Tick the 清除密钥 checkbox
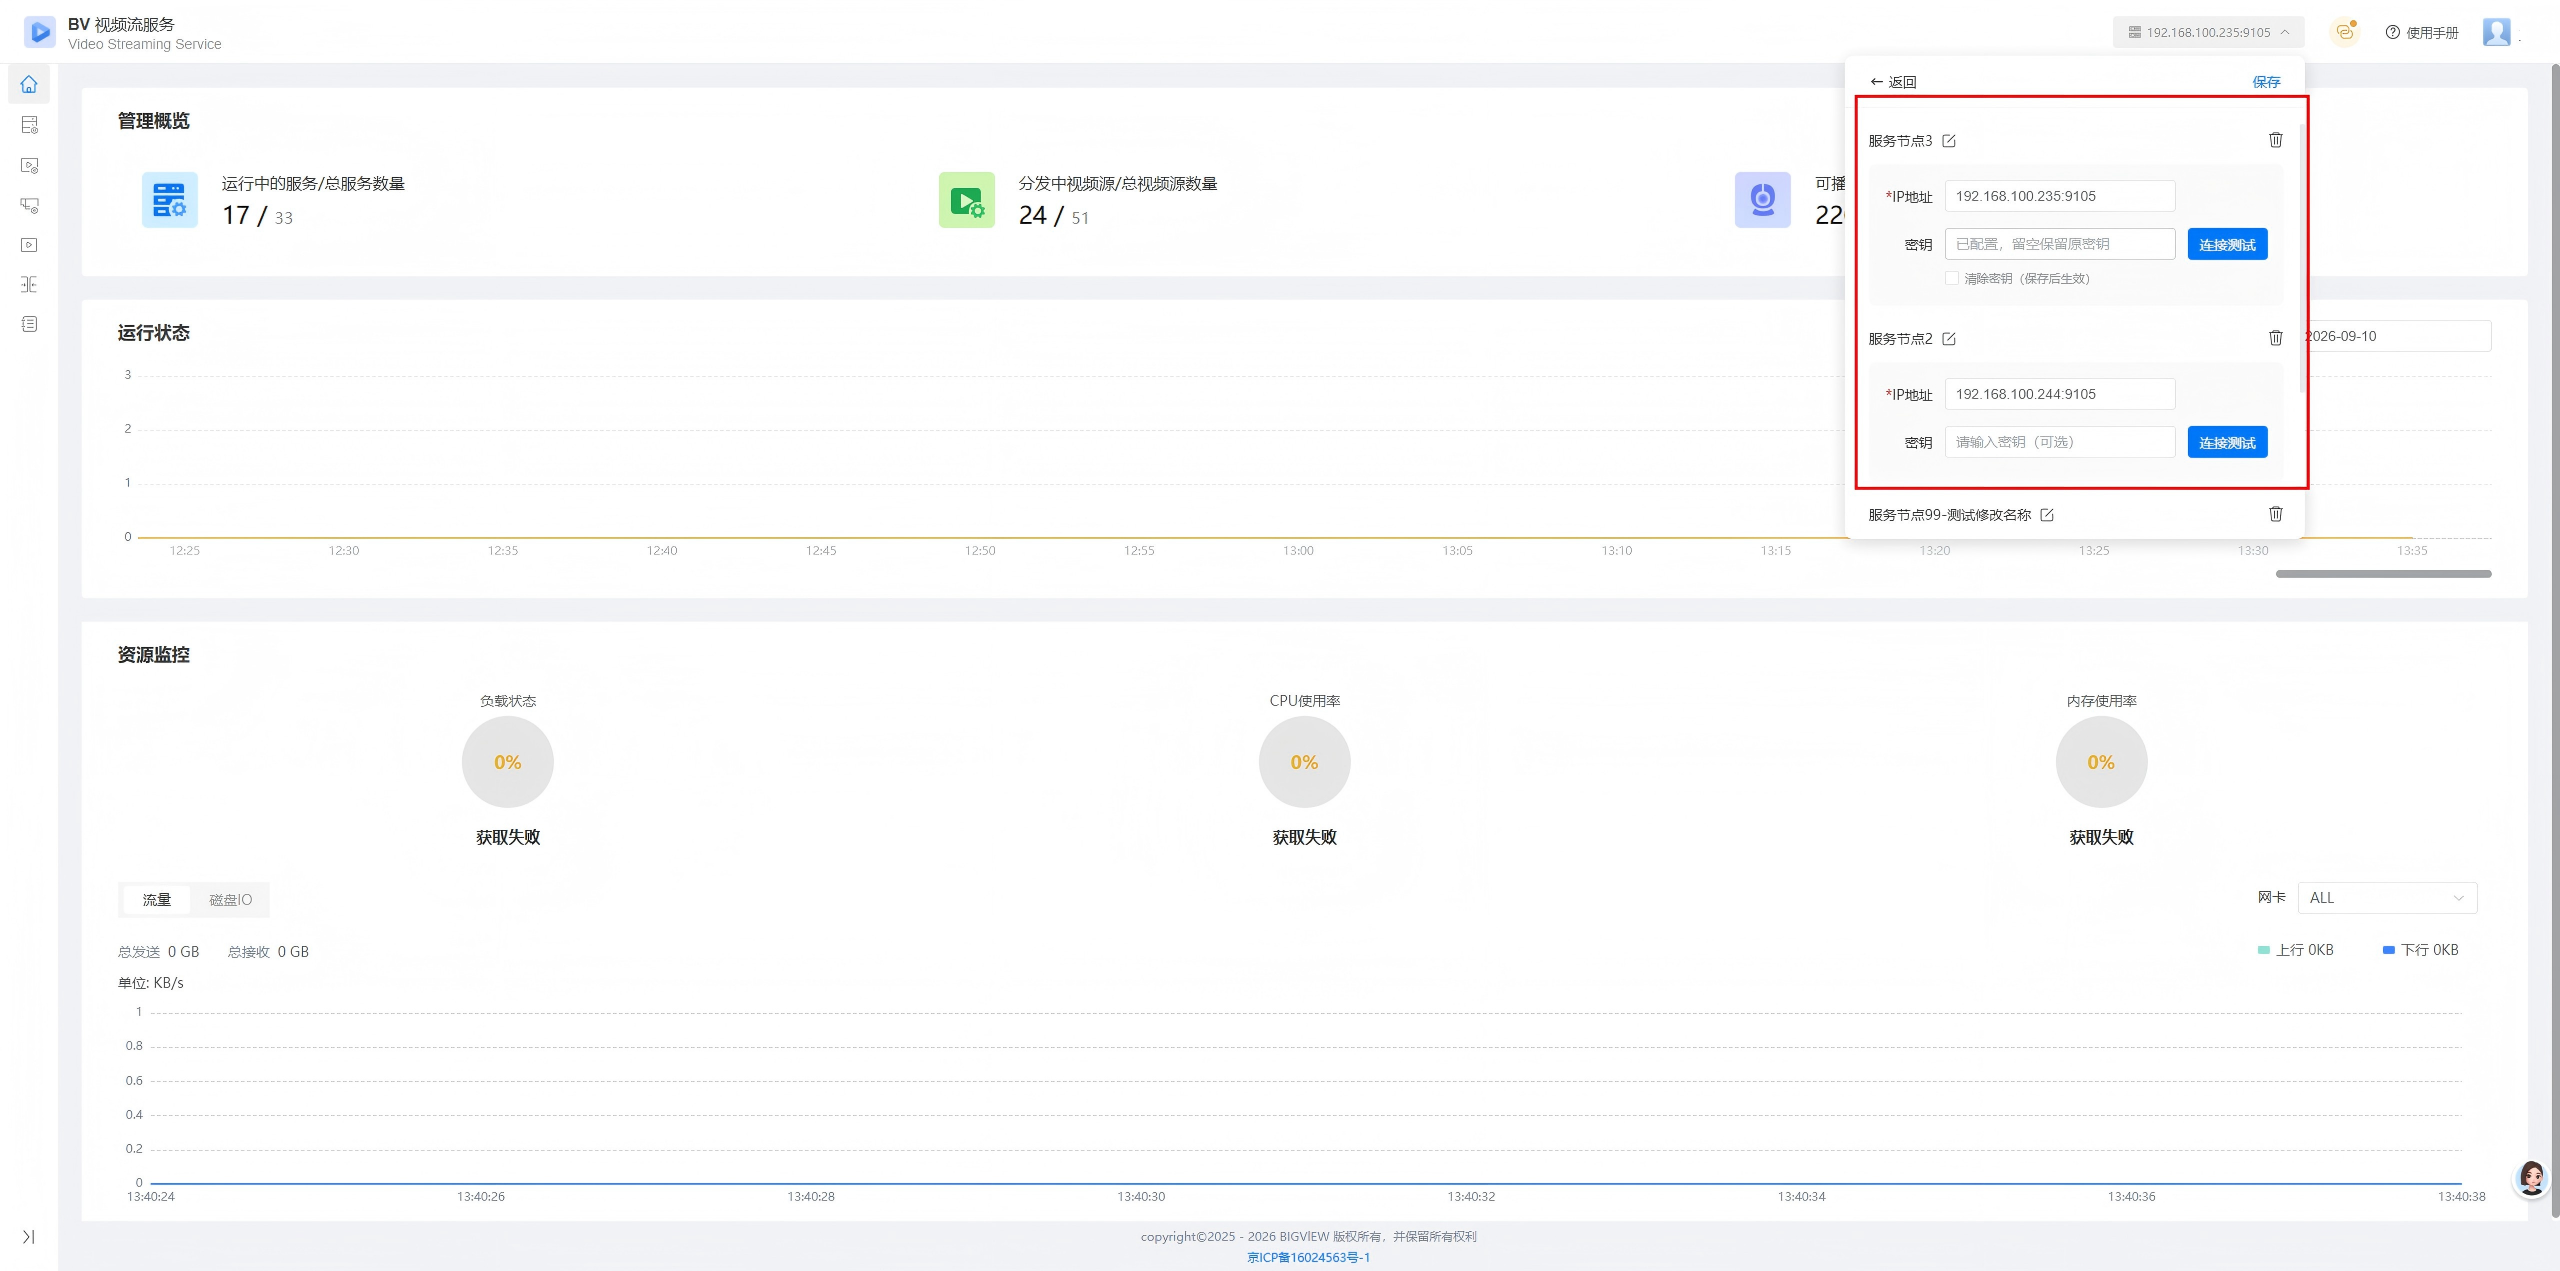 (x=1952, y=278)
